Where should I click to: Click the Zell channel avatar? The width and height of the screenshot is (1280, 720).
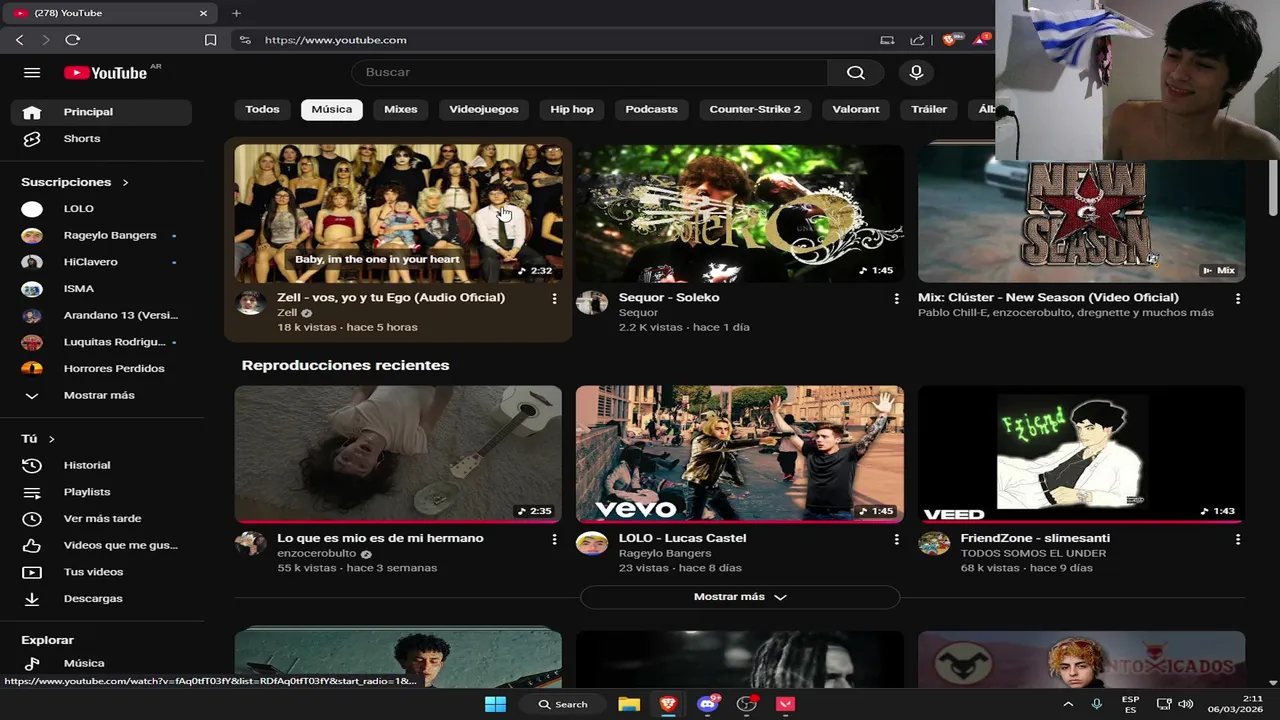250,303
